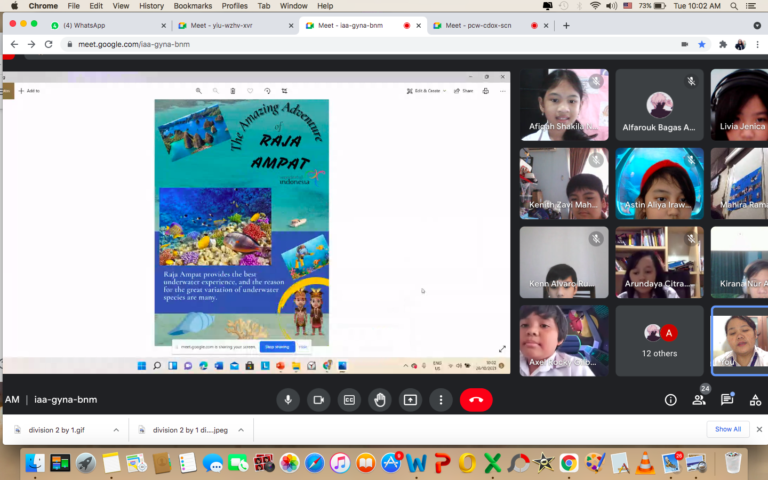Turn off the camera in Meet
Viewport: 768px width, 480px height.
(x=319, y=399)
